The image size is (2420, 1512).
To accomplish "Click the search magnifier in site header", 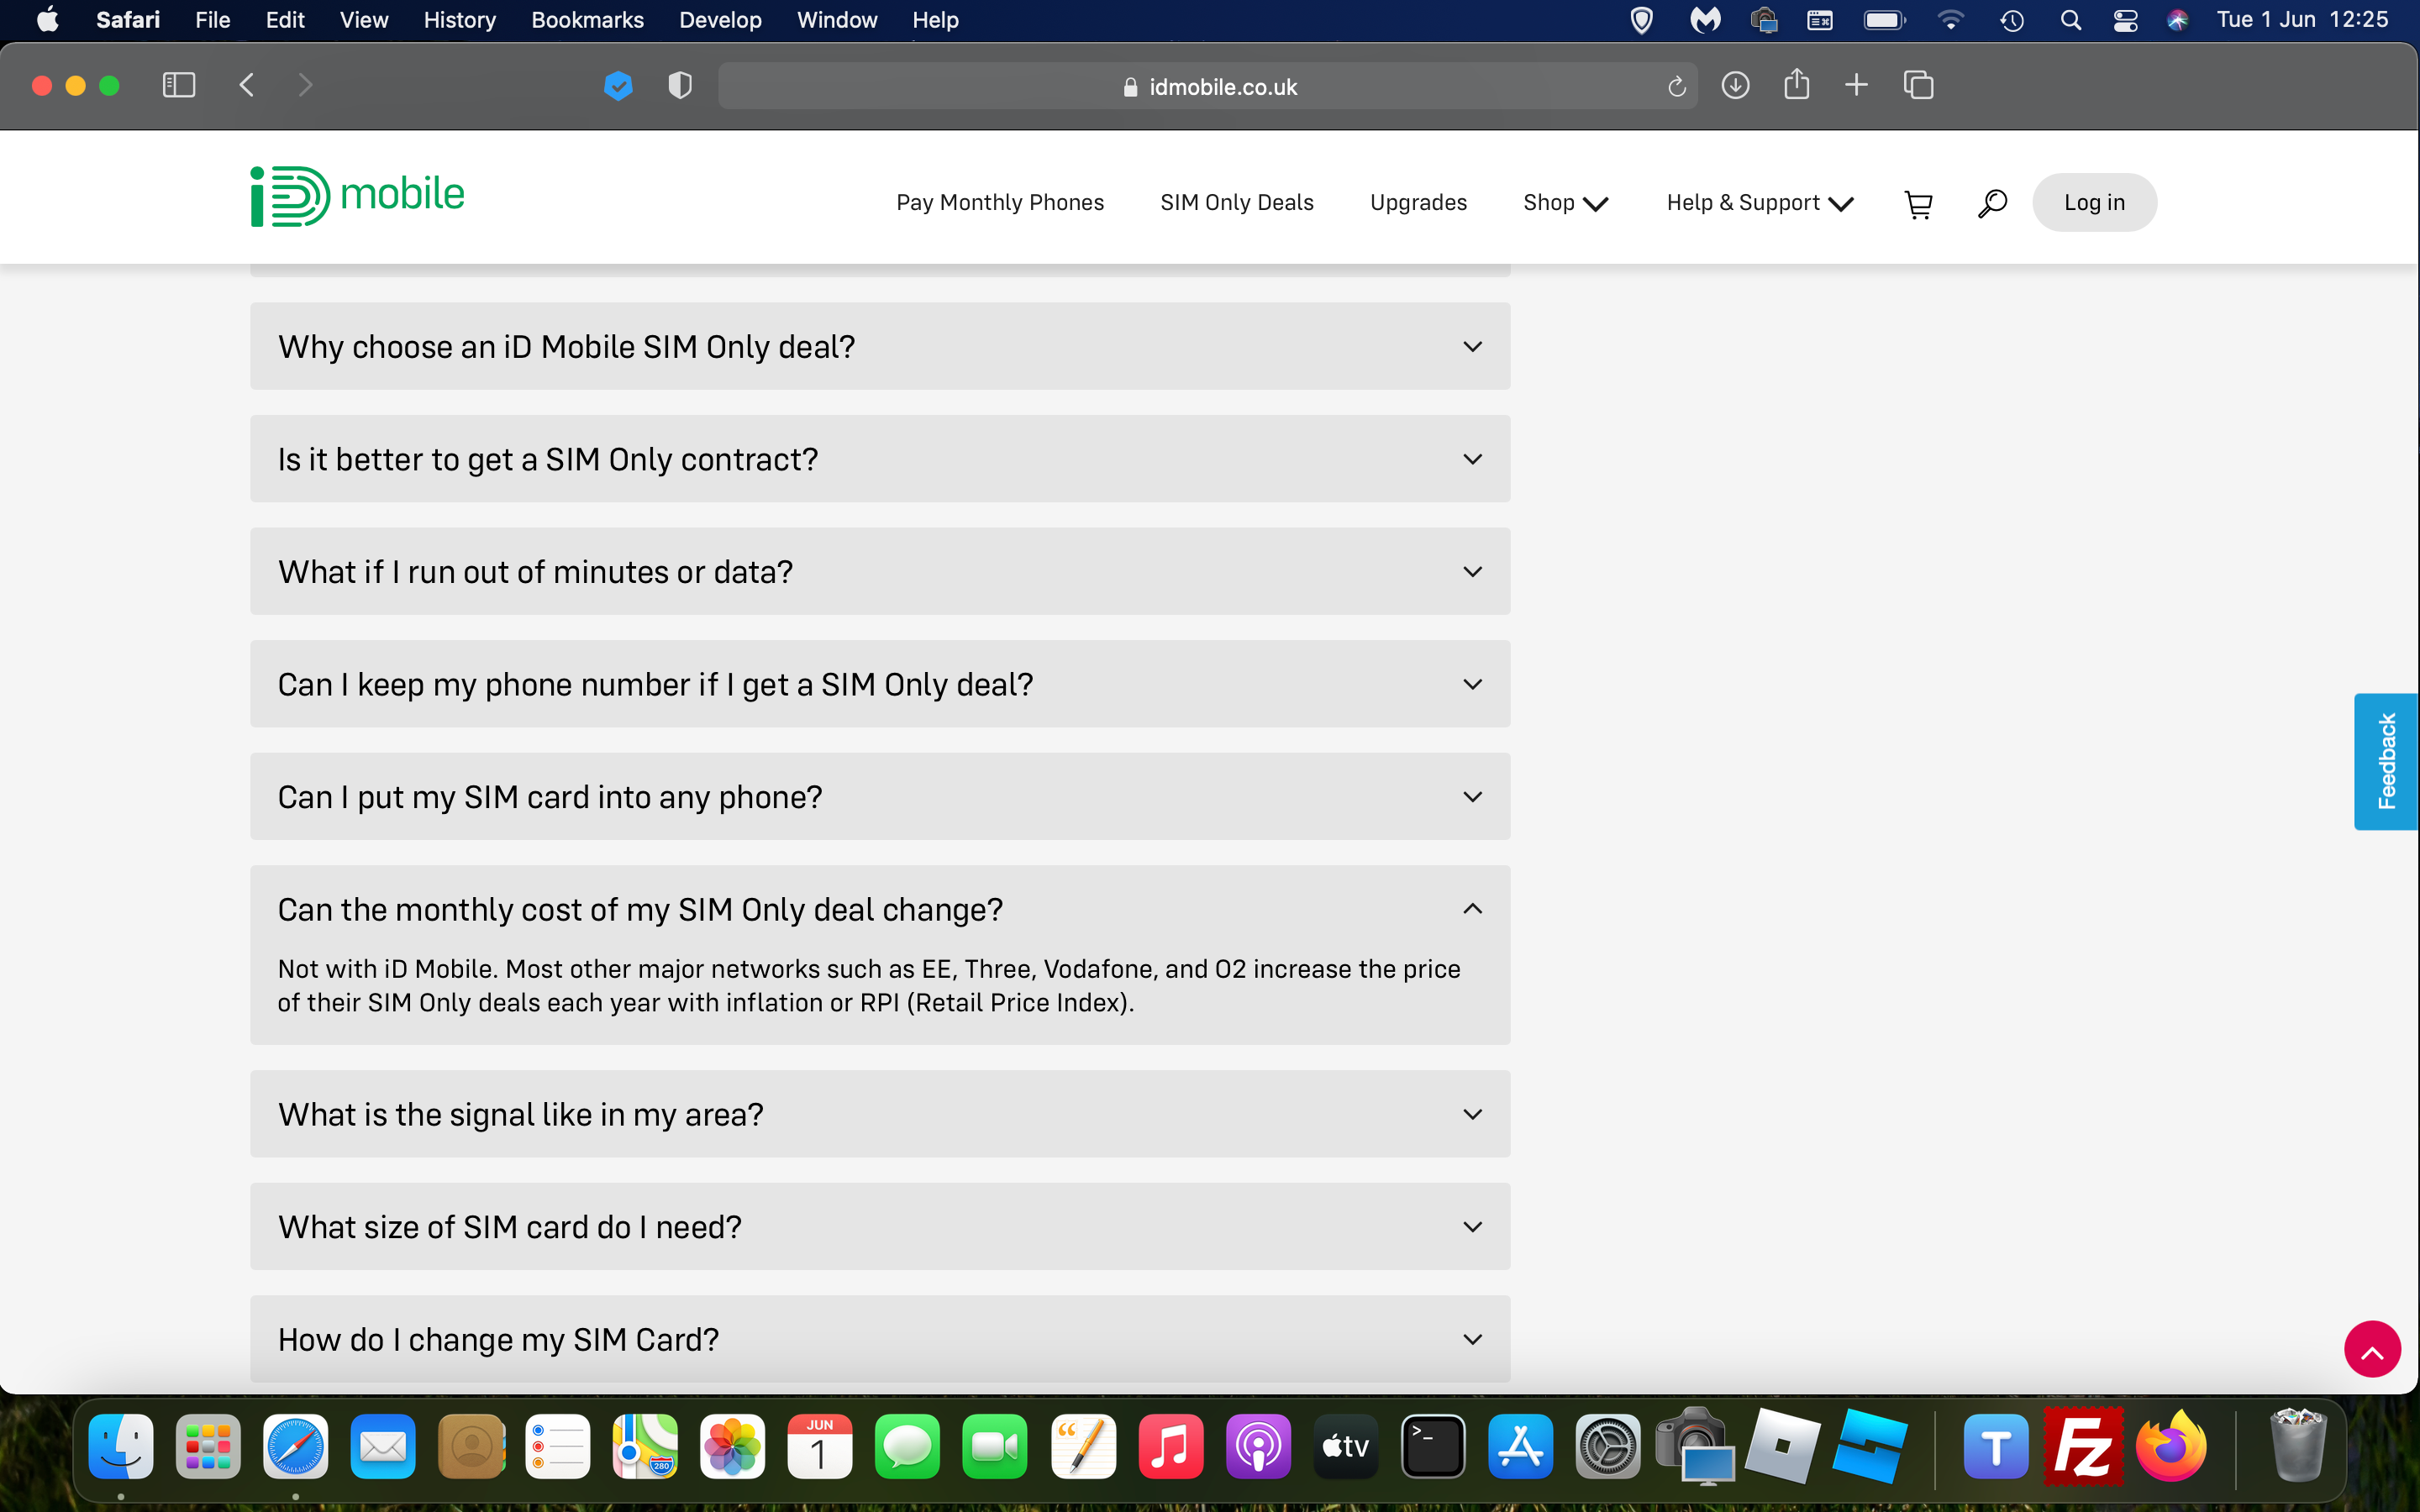I will tap(1992, 203).
